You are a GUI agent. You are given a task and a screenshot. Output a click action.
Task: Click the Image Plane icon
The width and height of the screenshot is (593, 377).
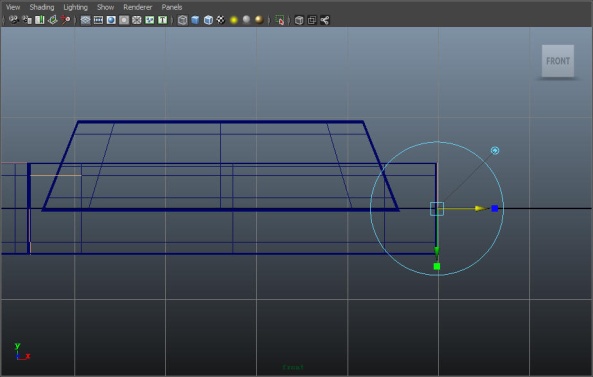click(x=53, y=20)
